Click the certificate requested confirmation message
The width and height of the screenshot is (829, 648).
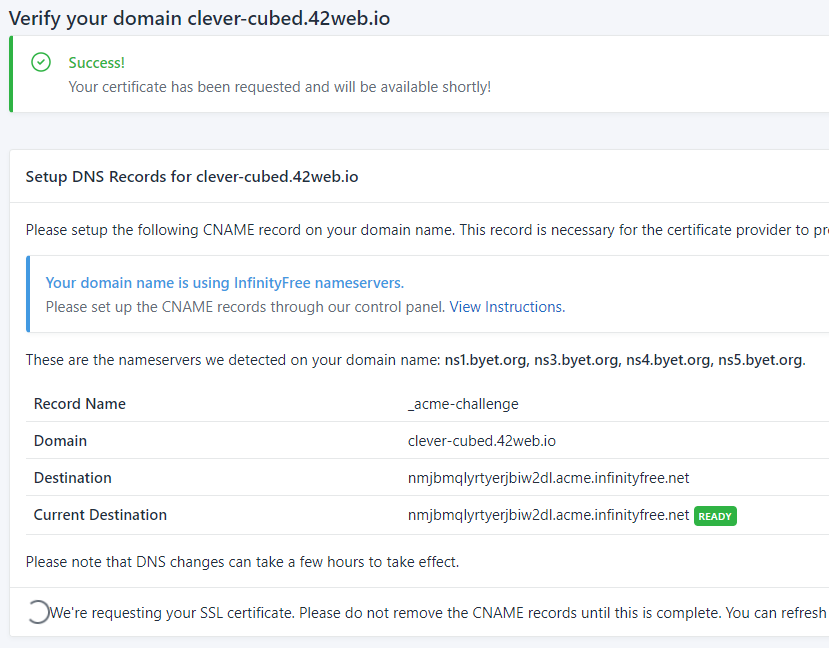click(x=279, y=87)
